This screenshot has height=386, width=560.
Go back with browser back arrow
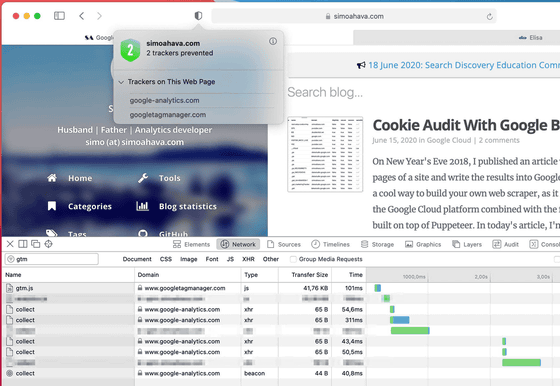pos(81,16)
